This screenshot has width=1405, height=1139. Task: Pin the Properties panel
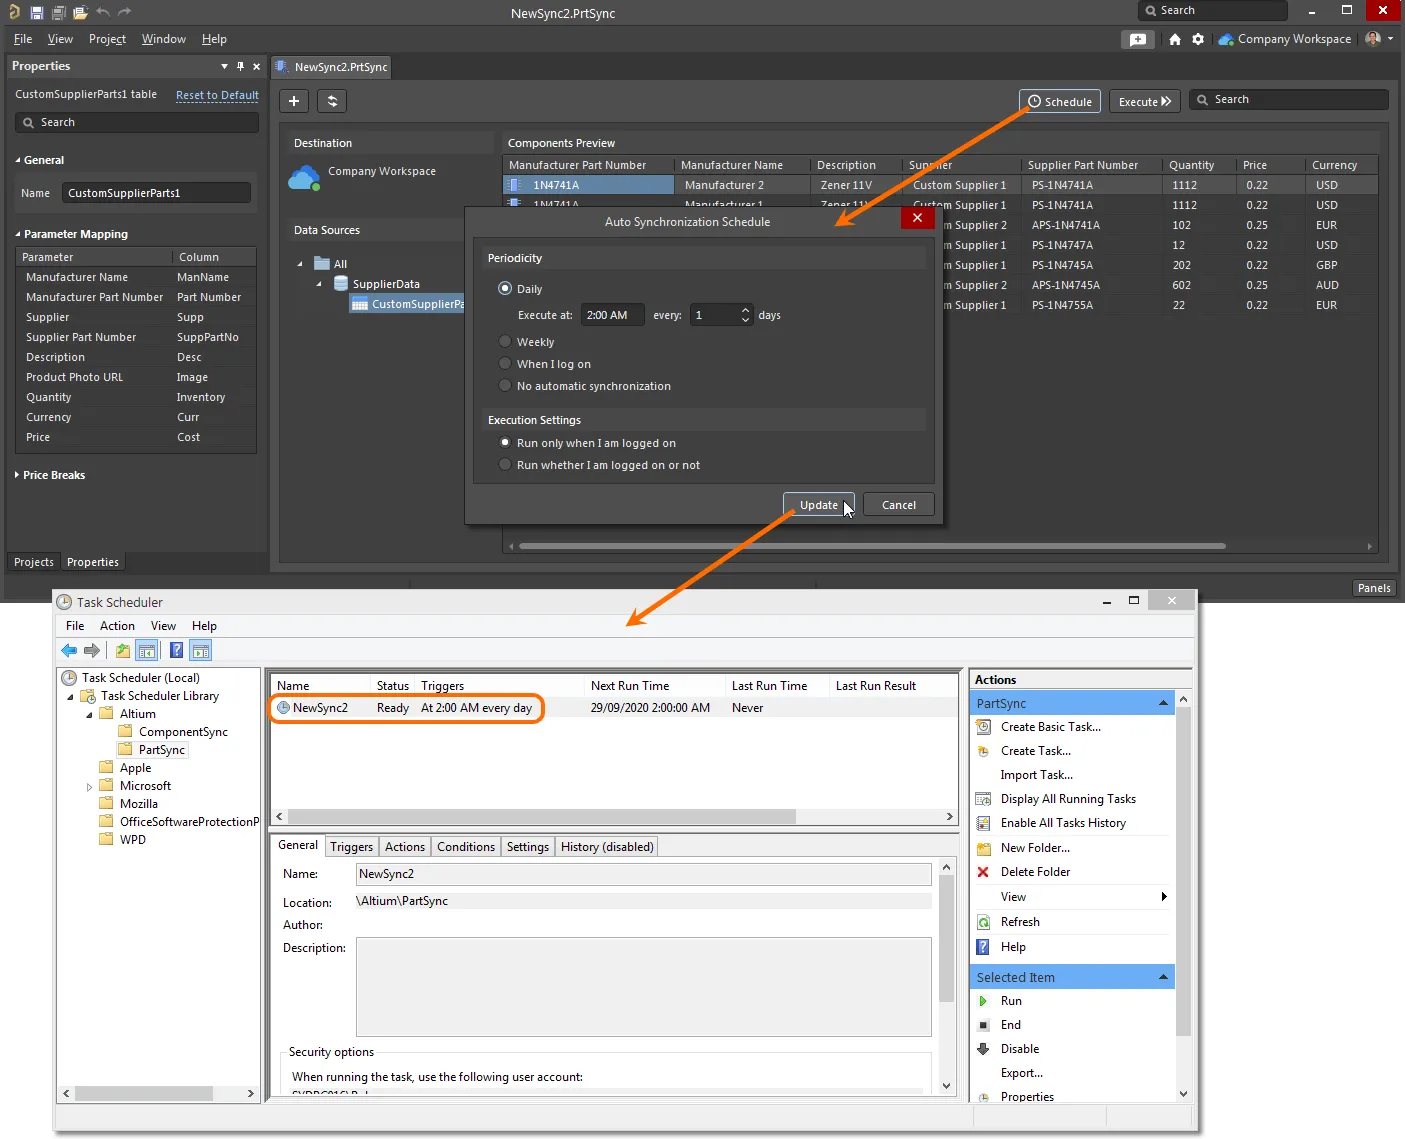coord(240,66)
